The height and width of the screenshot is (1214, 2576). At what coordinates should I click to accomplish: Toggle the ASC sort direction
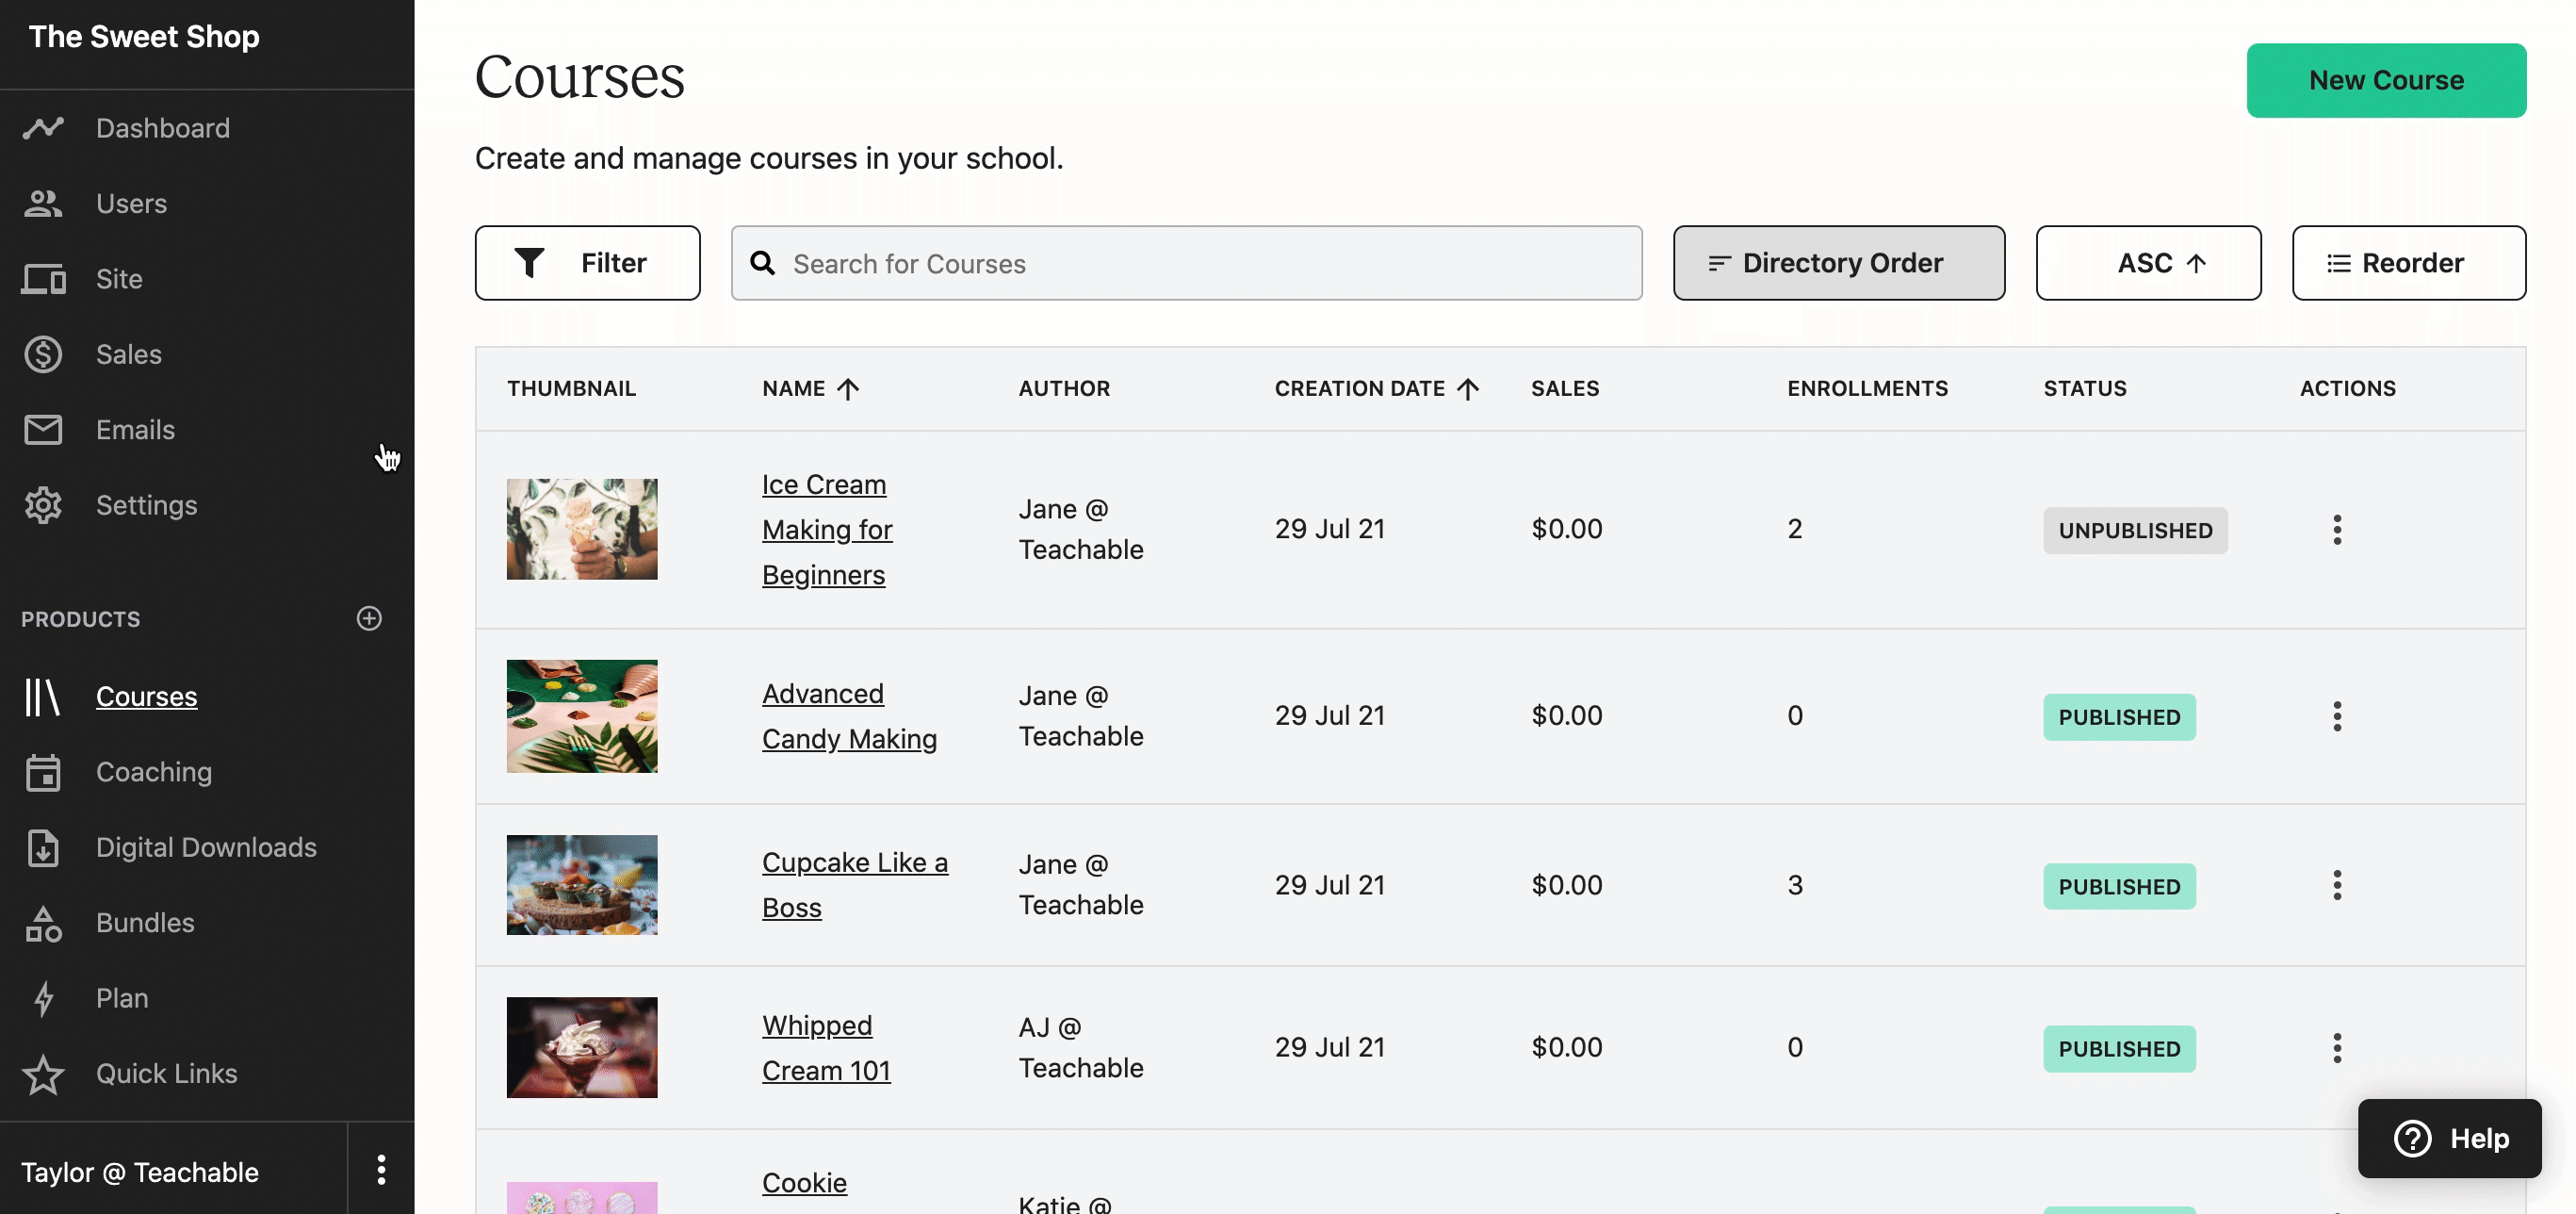[x=2148, y=263]
